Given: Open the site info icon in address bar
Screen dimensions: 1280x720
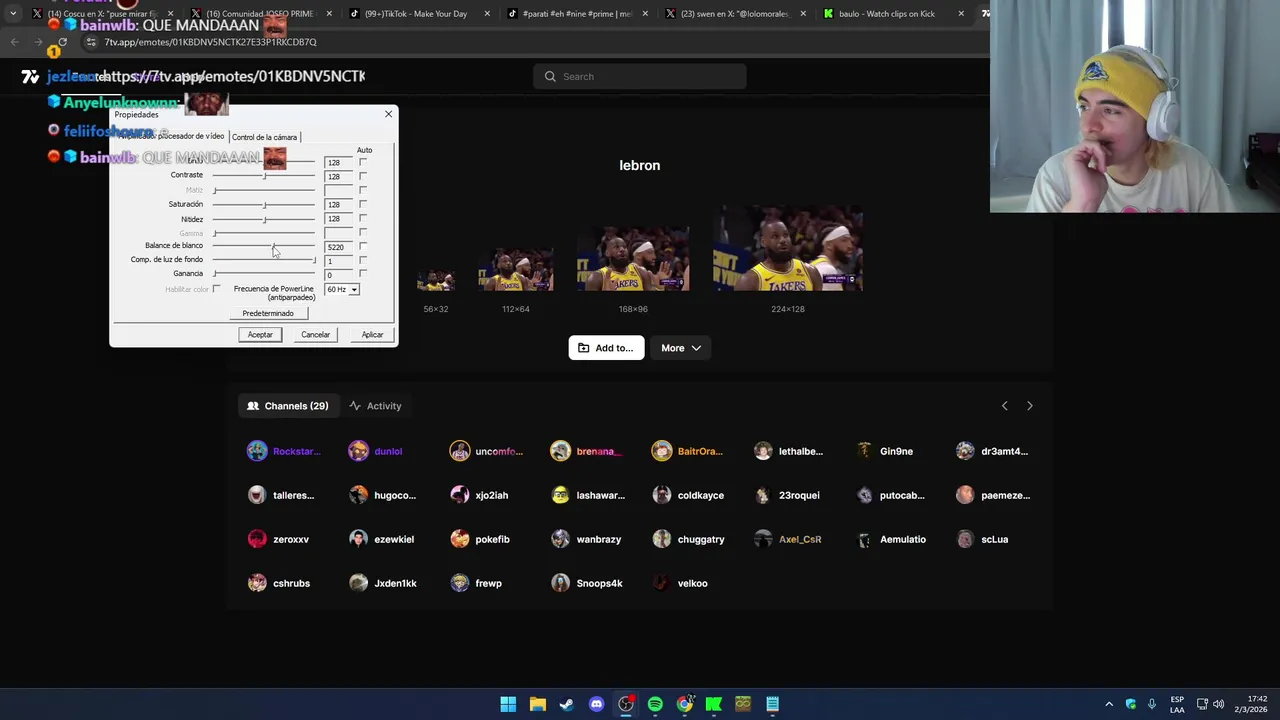Looking at the screenshot, I should pyautogui.click(x=91, y=42).
